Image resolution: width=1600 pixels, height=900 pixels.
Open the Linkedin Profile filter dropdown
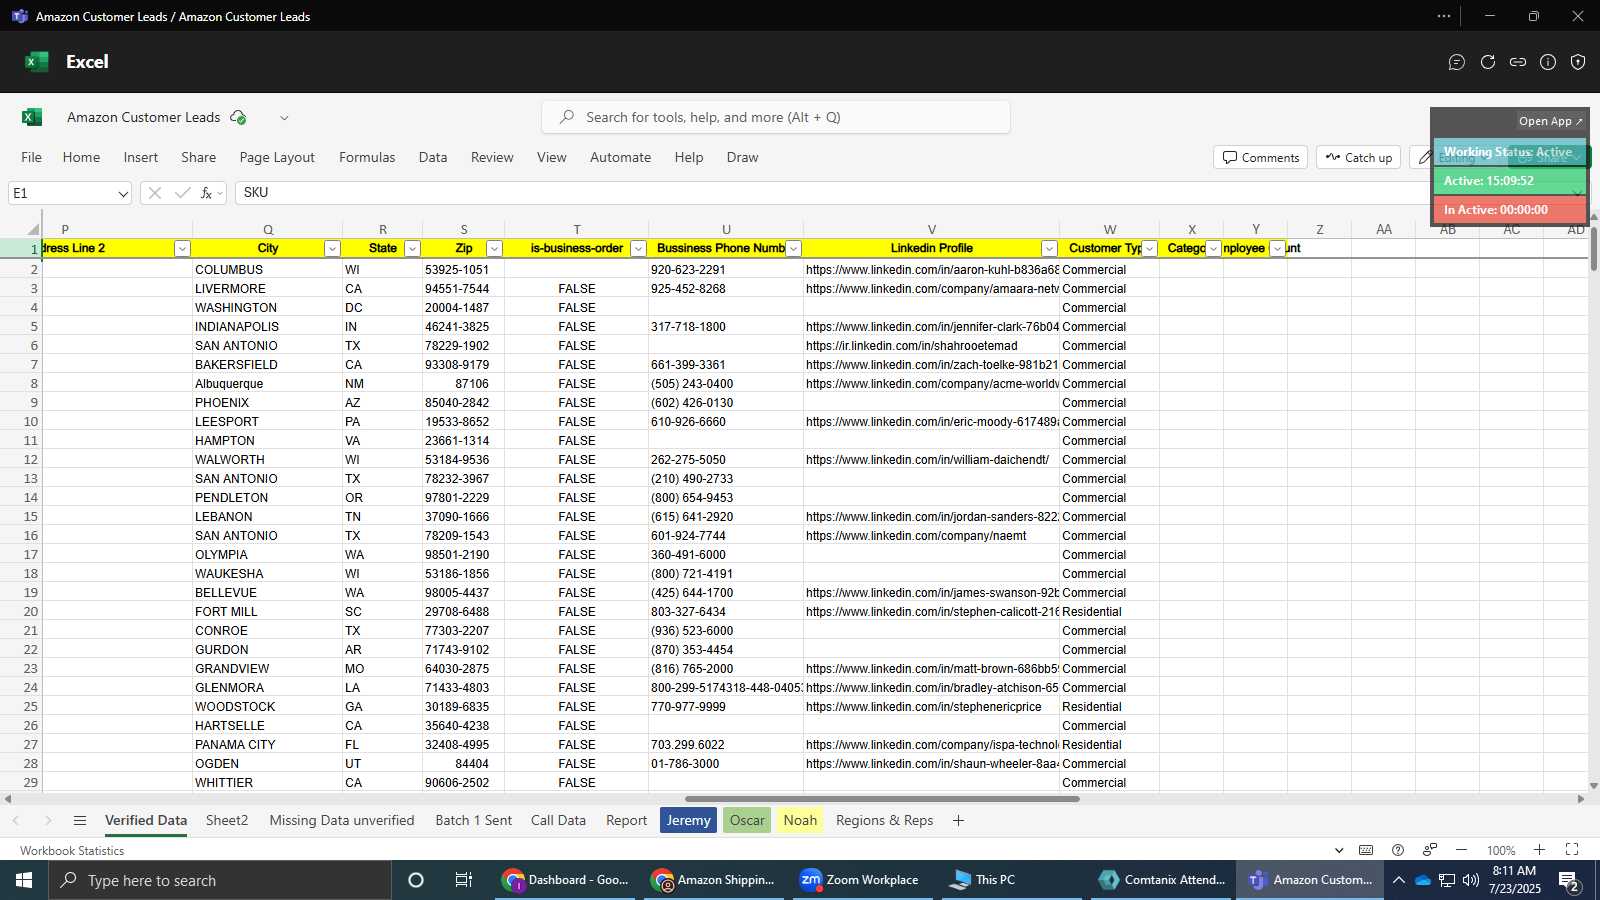1049,248
